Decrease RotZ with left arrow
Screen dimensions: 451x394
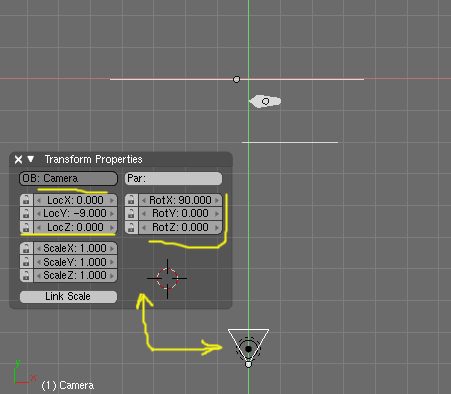coord(144,227)
